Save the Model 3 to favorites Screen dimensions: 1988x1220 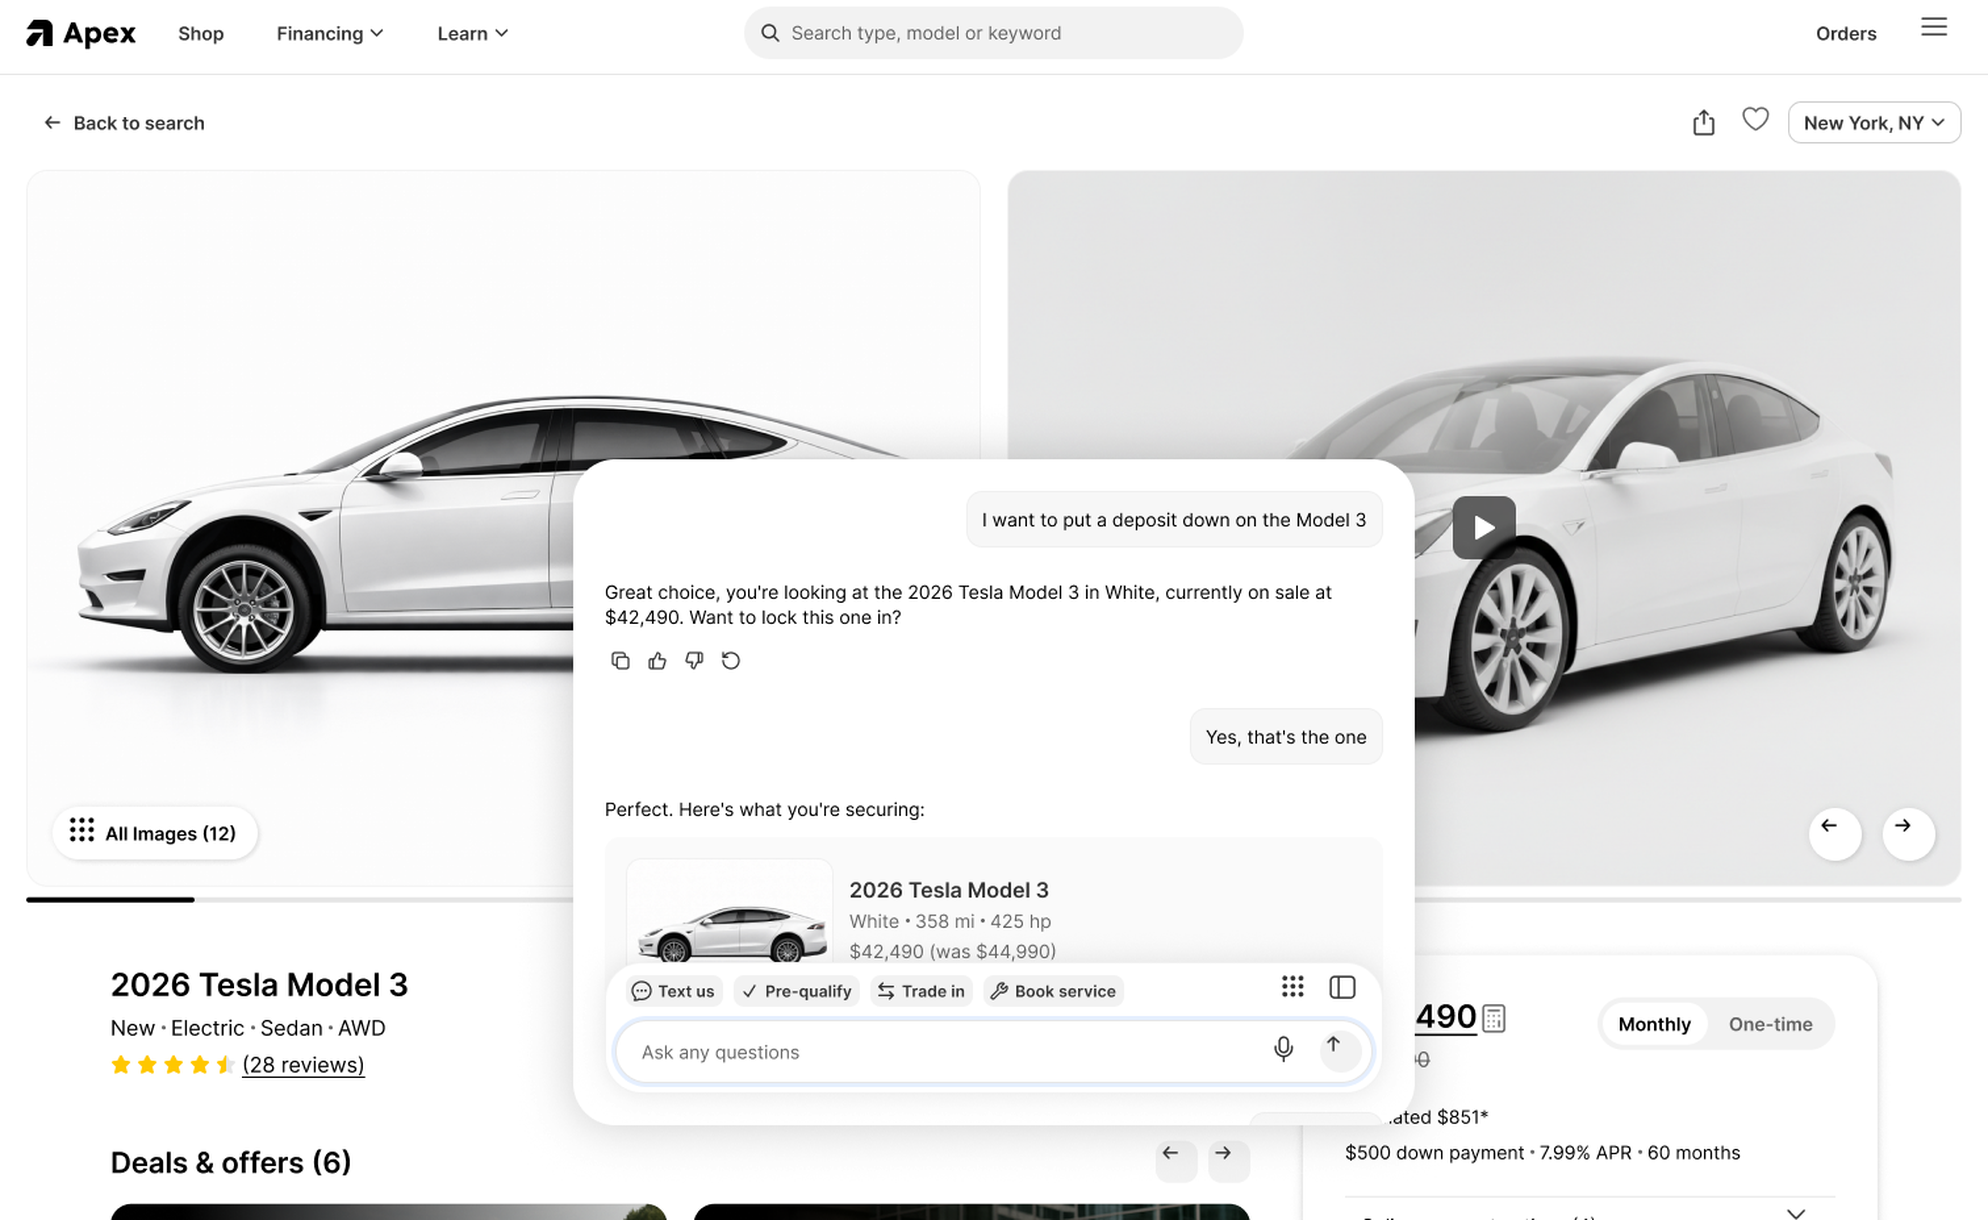(1755, 120)
